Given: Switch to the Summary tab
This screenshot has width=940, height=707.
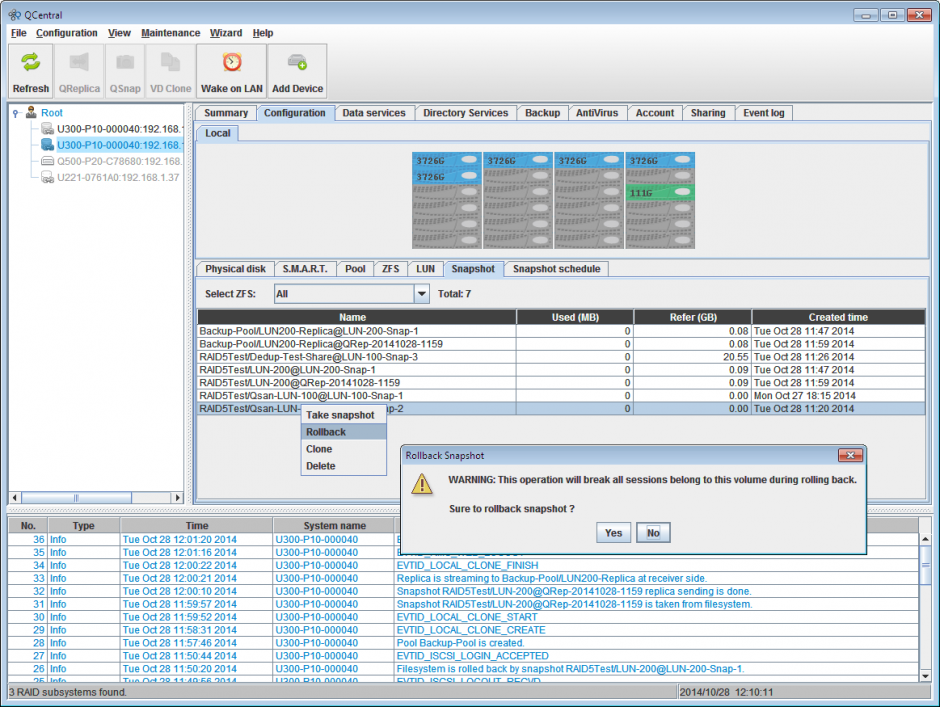Looking at the screenshot, I should [225, 113].
